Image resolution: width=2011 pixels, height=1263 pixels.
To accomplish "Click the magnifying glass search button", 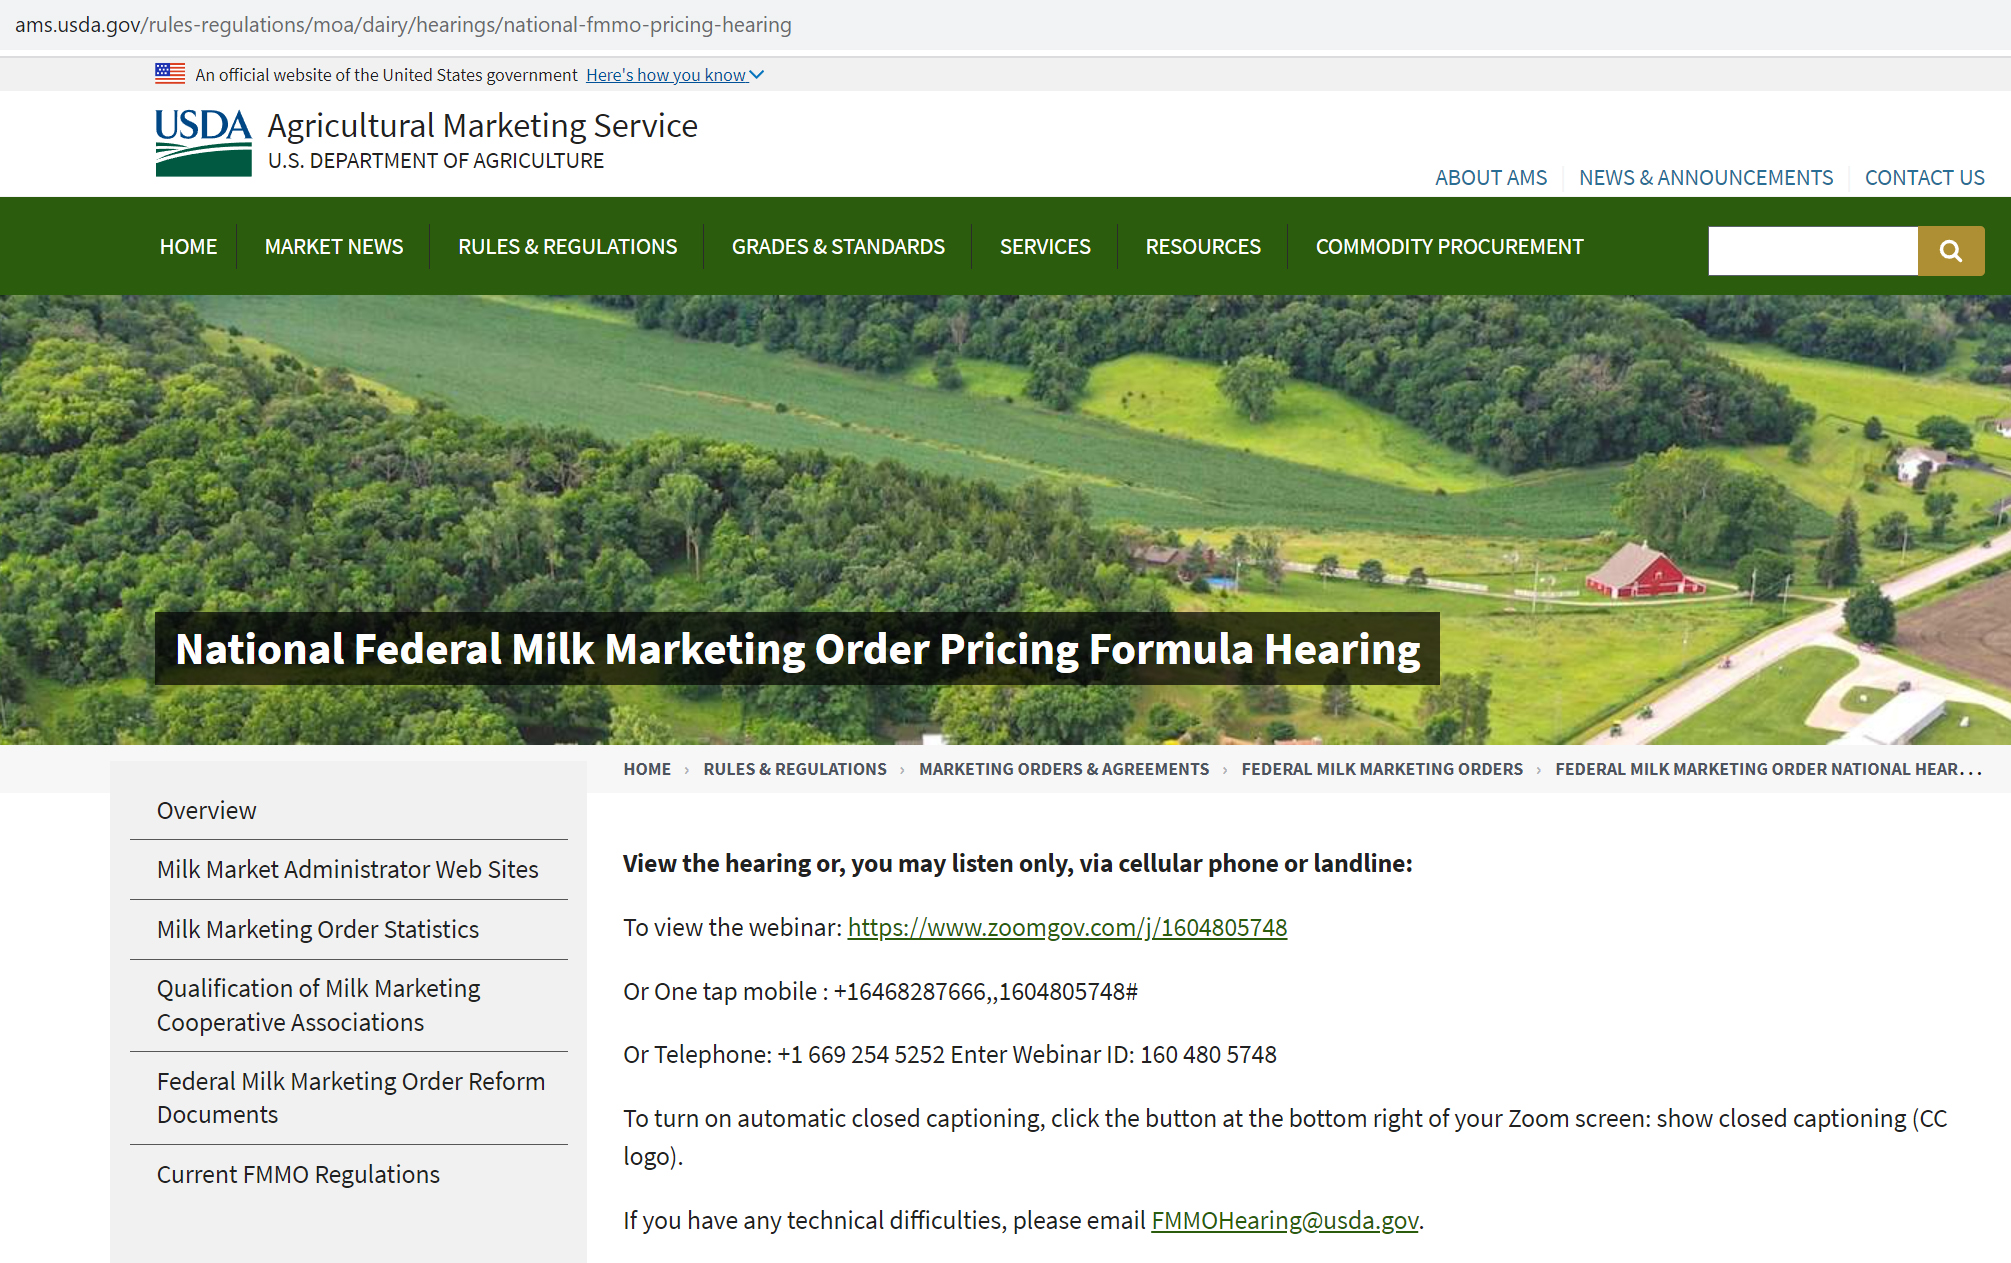I will point(1950,251).
